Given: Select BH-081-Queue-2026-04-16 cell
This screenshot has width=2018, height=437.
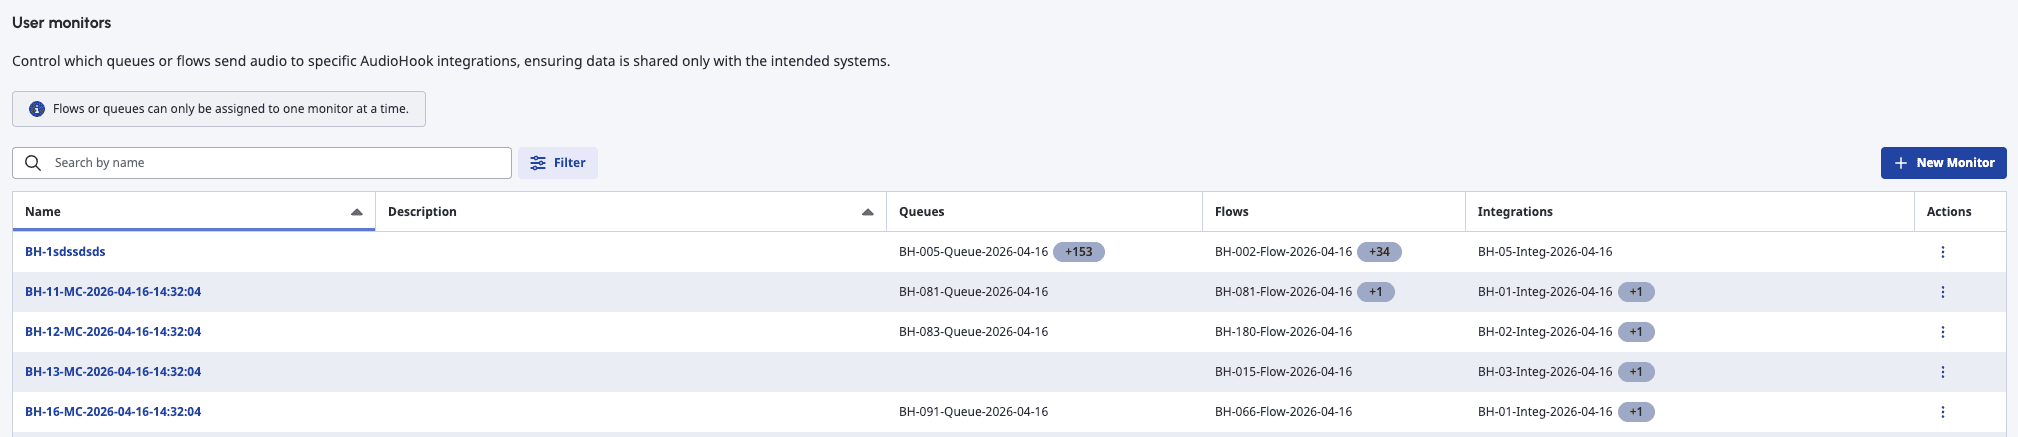Looking at the screenshot, I should [x=973, y=292].
